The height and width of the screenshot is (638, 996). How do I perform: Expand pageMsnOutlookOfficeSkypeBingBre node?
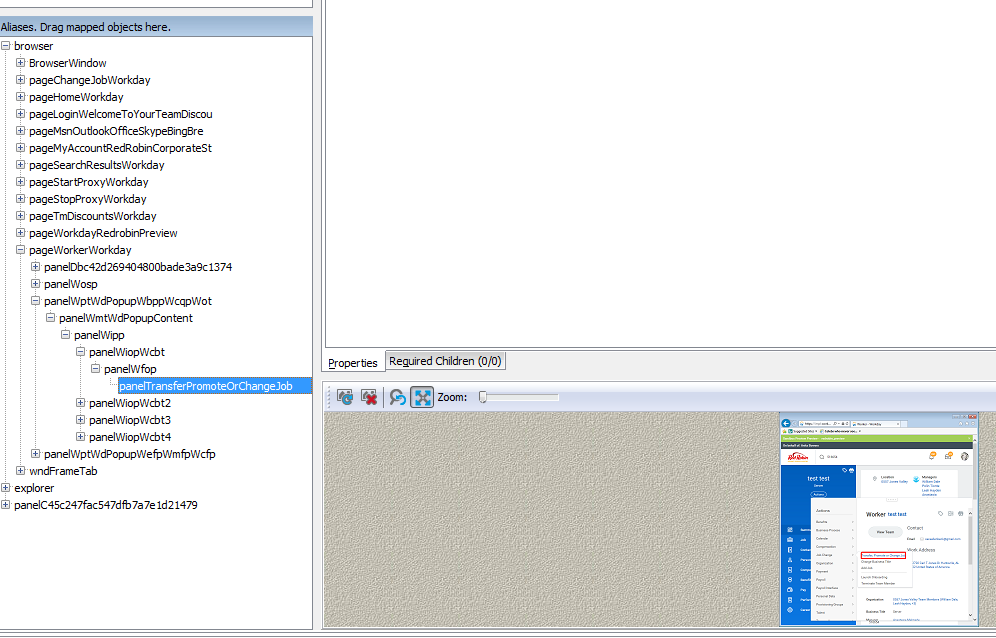click(x=20, y=131)
